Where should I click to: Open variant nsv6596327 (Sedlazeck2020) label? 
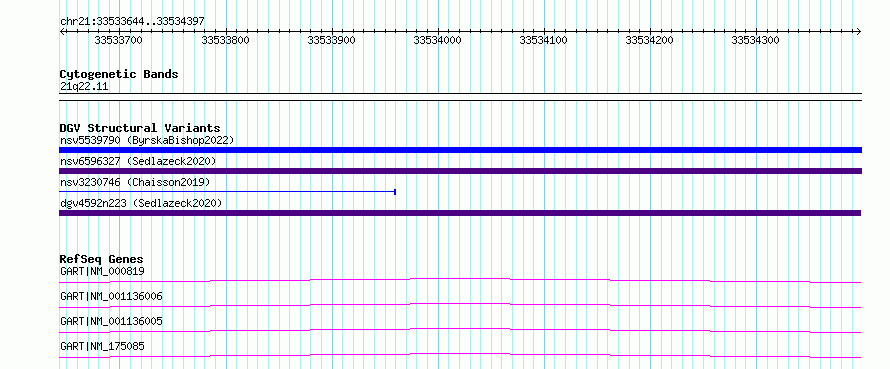[x=138, y=161]
